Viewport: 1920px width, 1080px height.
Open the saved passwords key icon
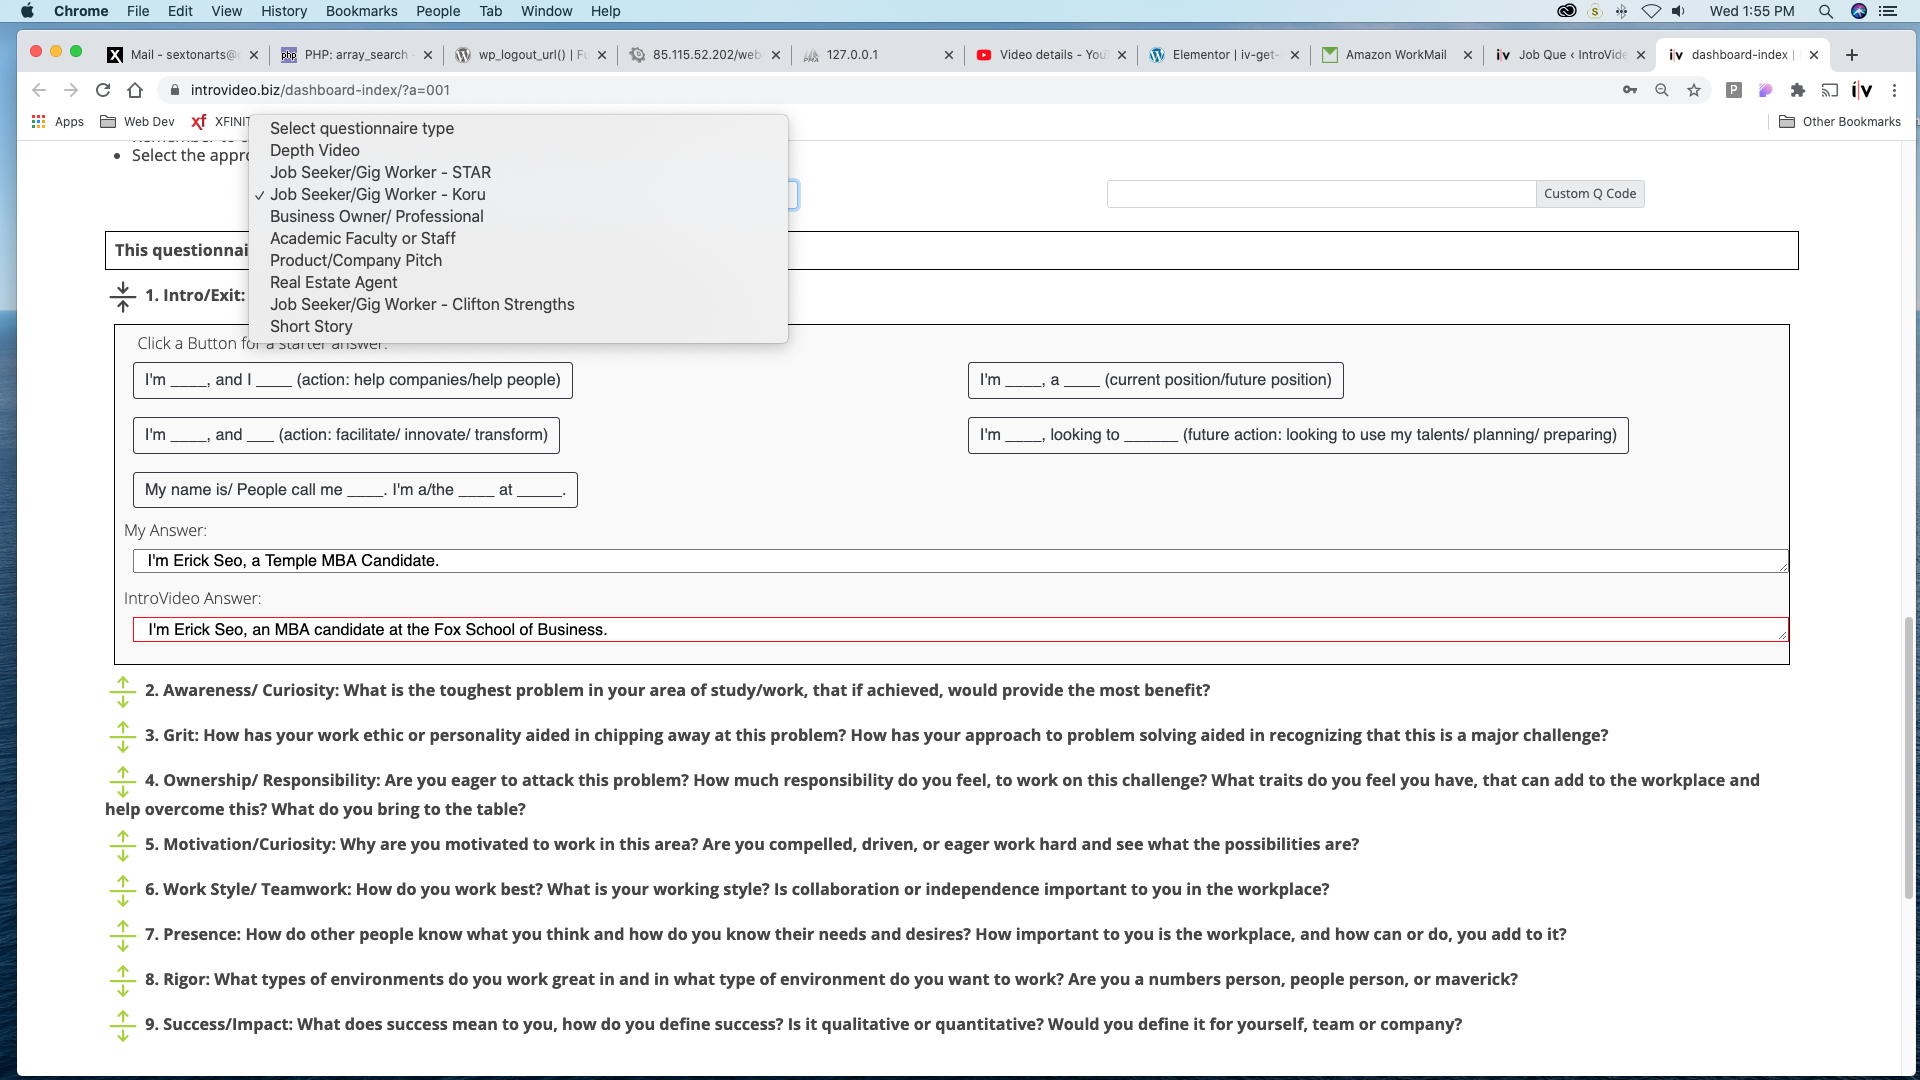coord(1630,90)
